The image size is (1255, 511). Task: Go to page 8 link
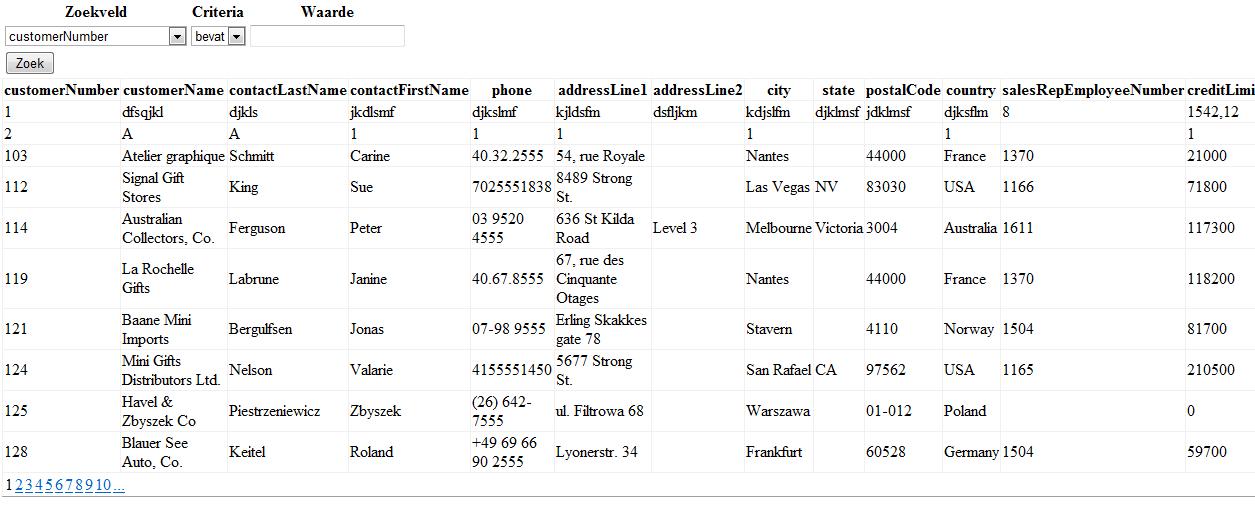(79, 485)
